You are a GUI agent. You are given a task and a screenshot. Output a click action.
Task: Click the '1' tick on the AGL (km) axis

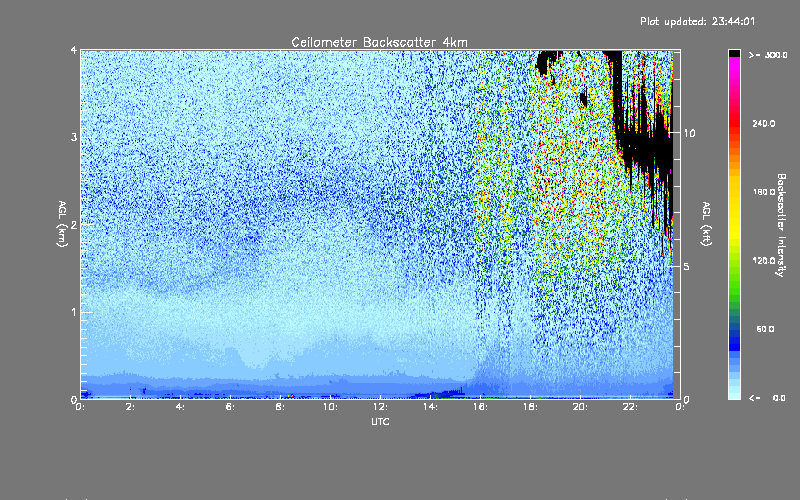pos(74,312)
